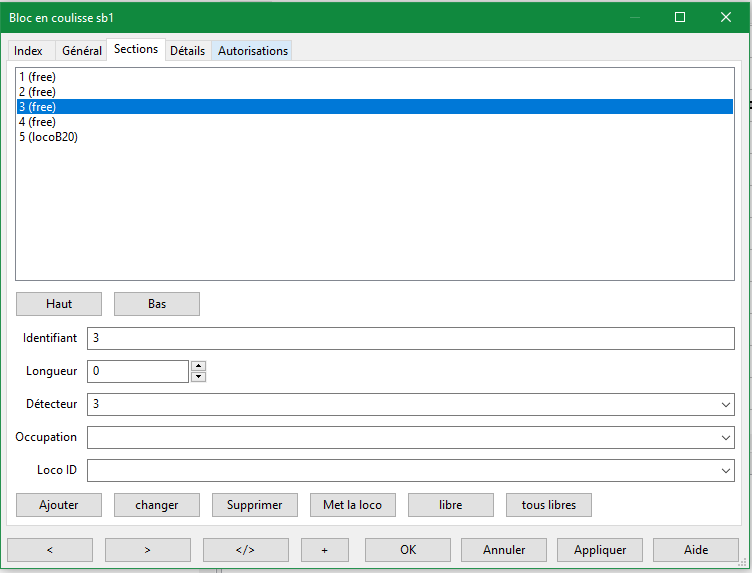752x573 pixels.
Task: Click the Supprimer button
Action: [255, 505]
